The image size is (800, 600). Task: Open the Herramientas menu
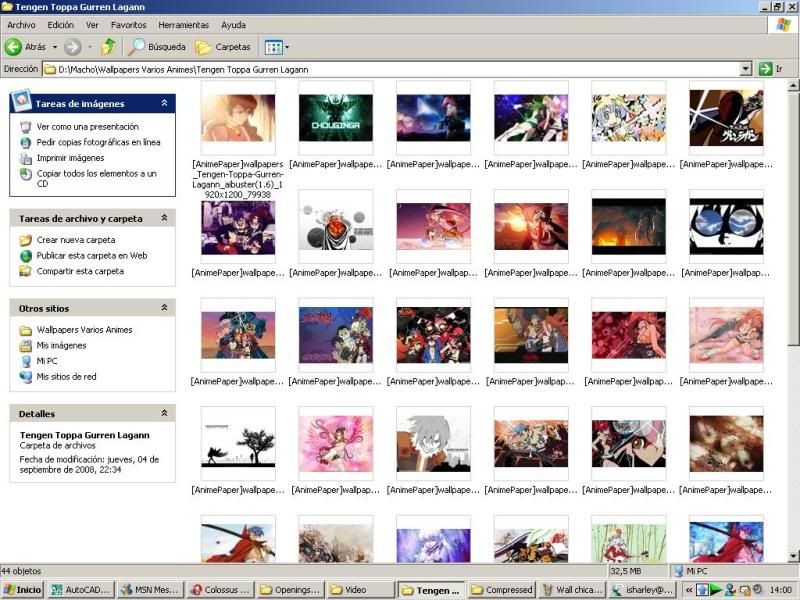pos(184,25)
